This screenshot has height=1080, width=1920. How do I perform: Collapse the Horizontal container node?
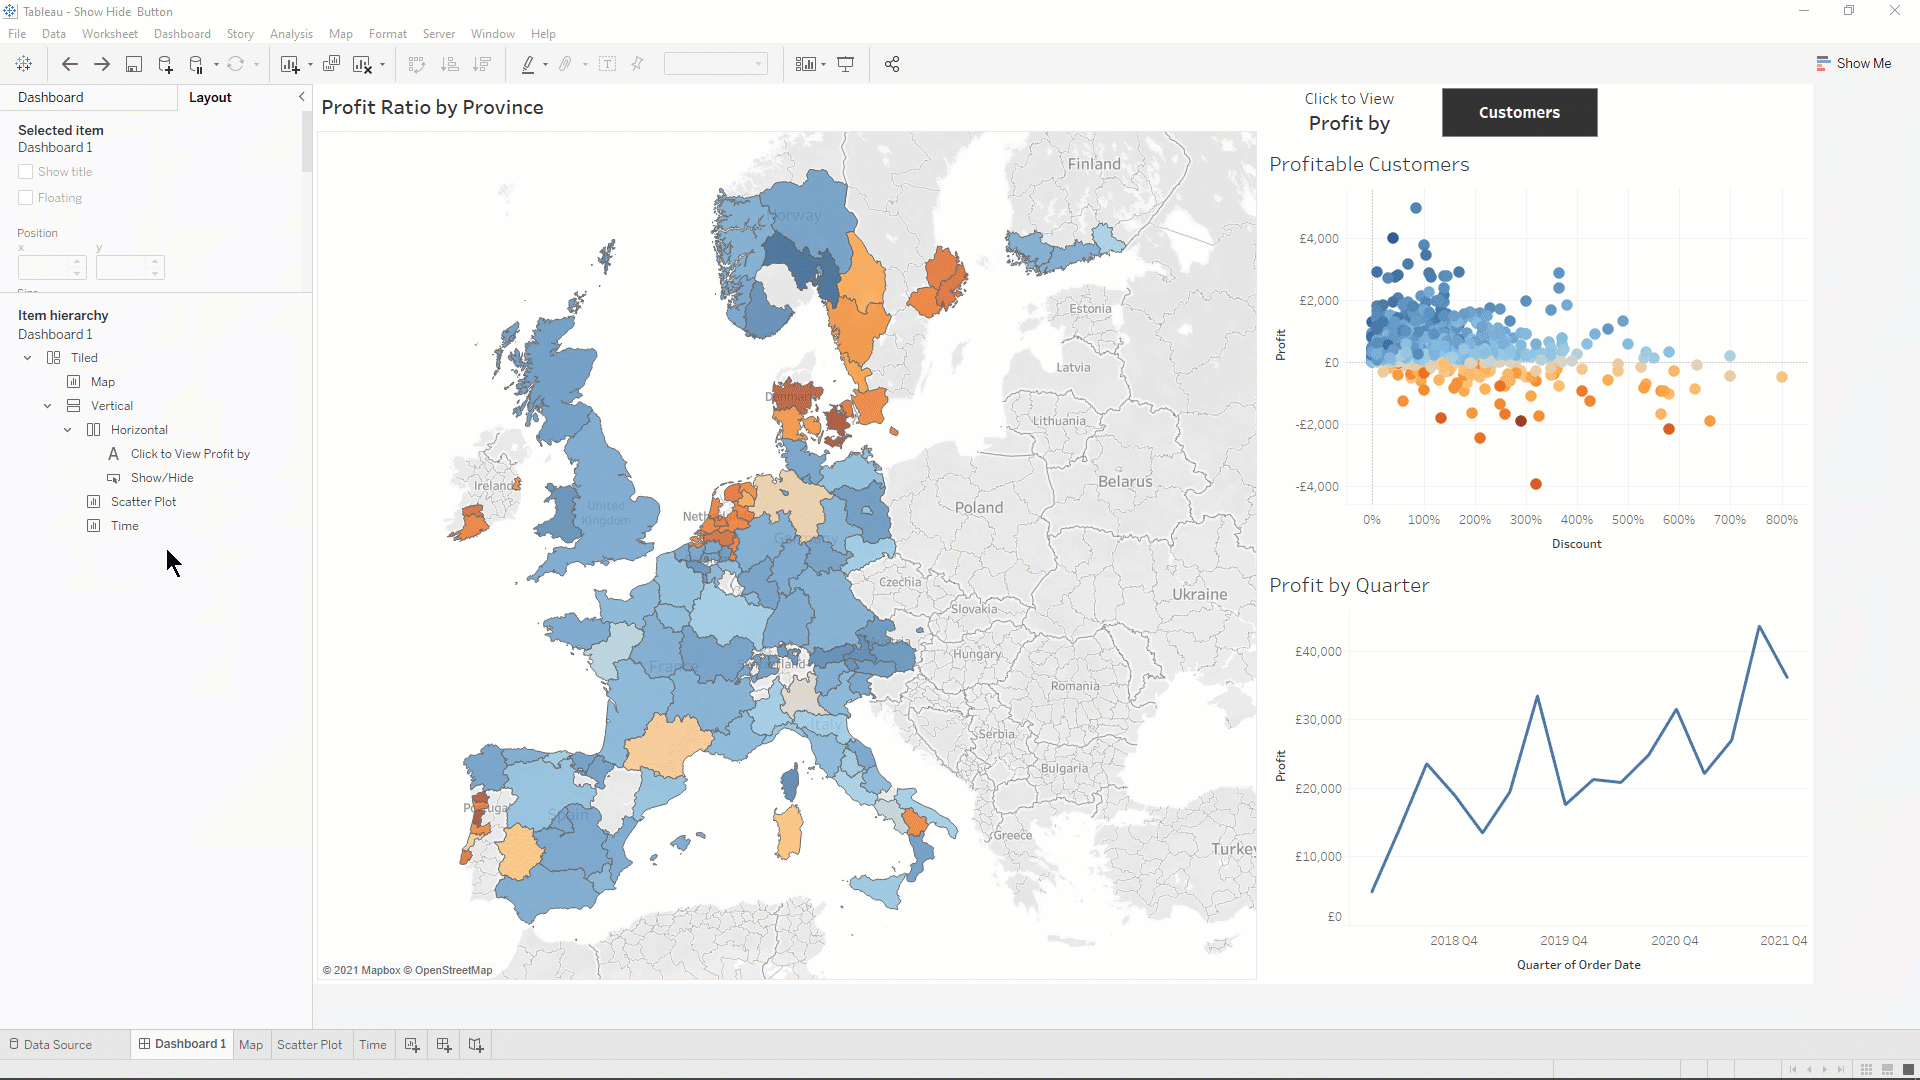tap(67, 430)
